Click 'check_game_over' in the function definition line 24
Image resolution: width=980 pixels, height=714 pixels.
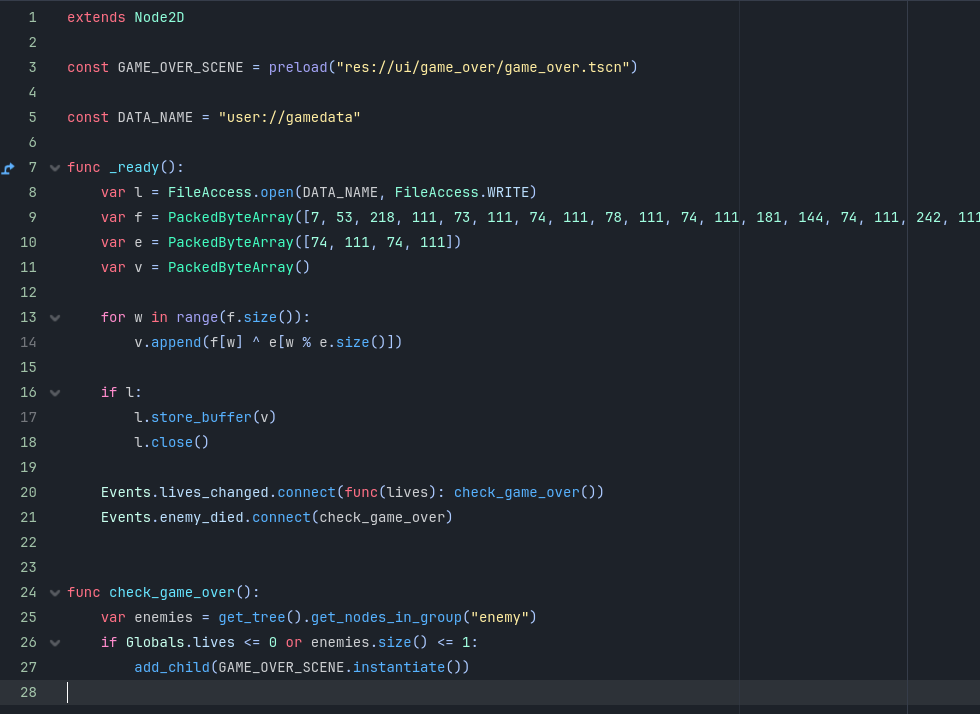(172, 593)
